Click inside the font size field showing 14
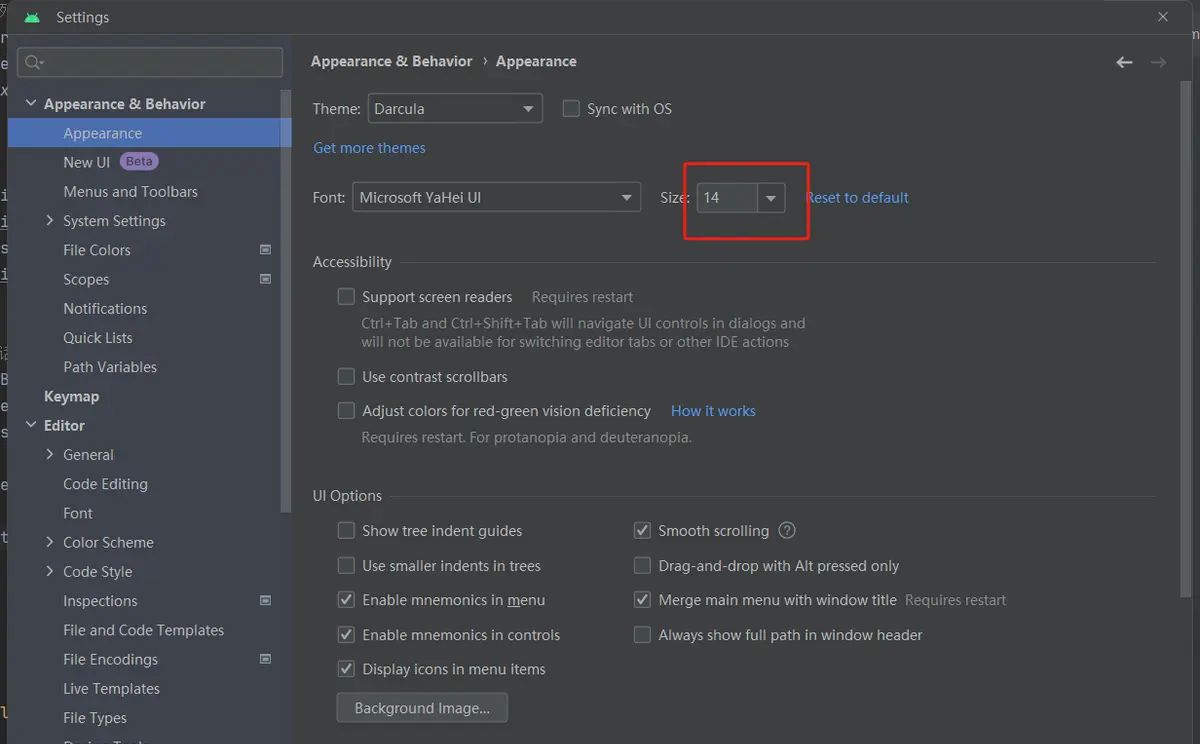Image resolution: width=1200 pixels, height=744 pixels. pyautogui.click(x=728, y=197)
